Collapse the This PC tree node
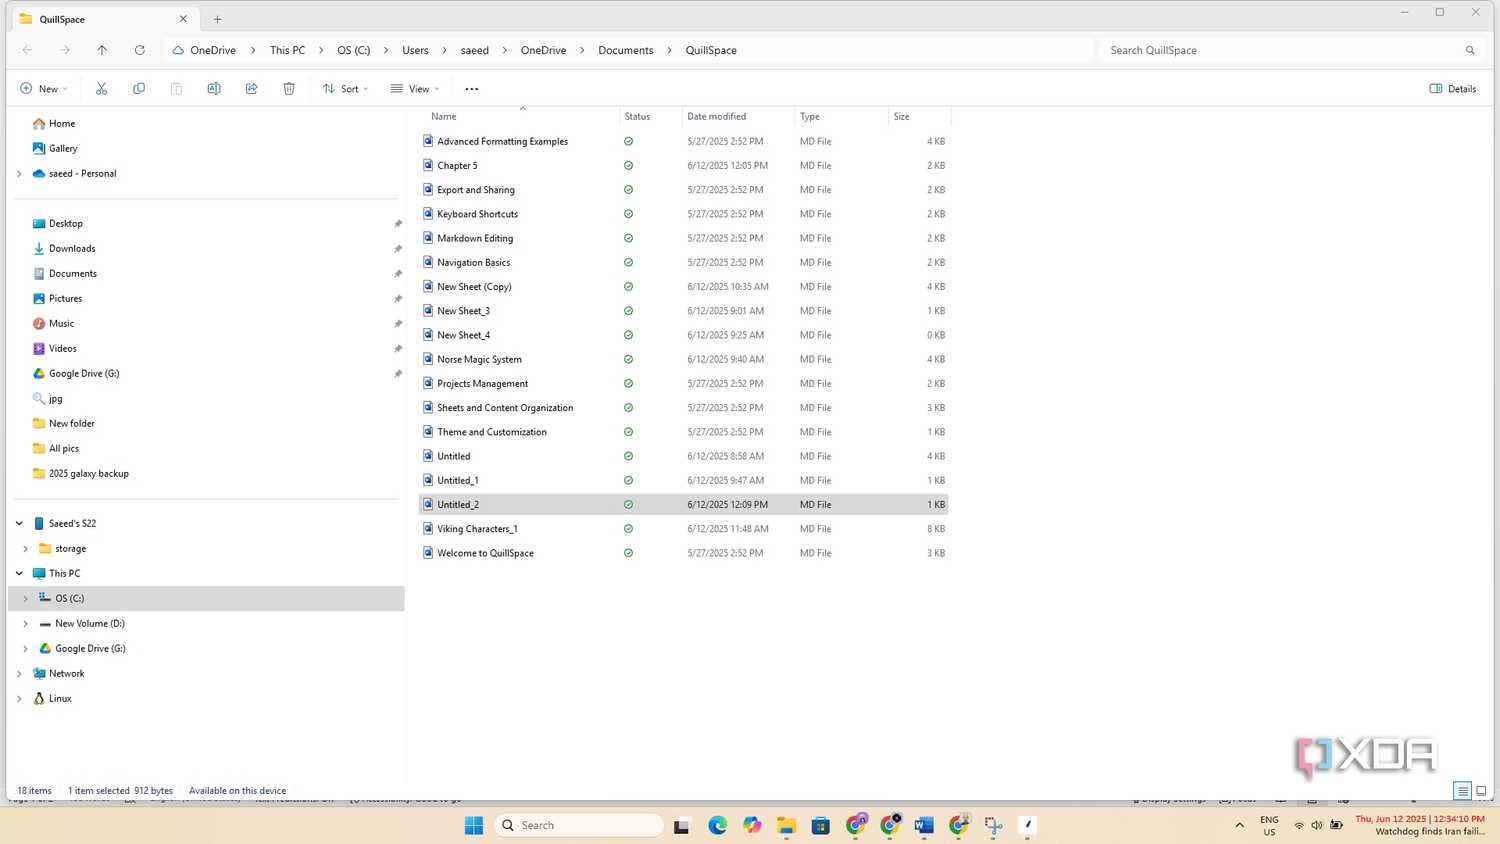 19,574
